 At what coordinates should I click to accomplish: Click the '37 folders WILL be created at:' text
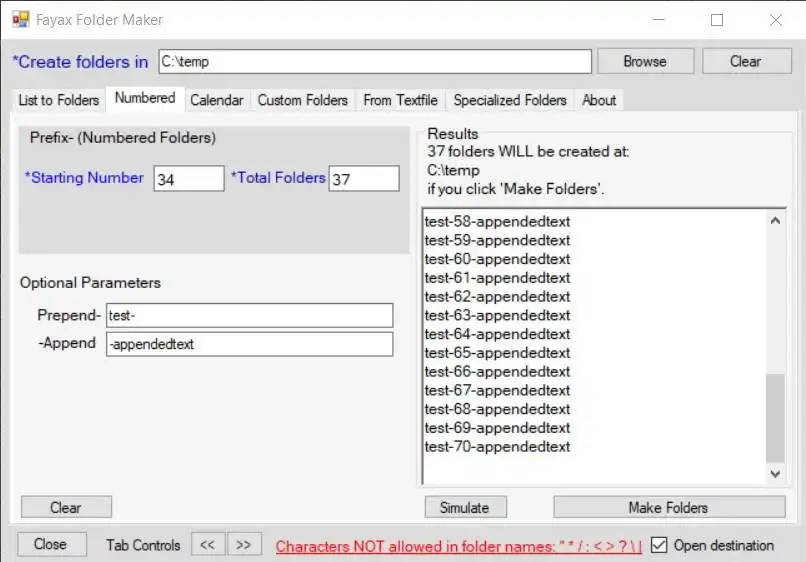tap(528, 152)
